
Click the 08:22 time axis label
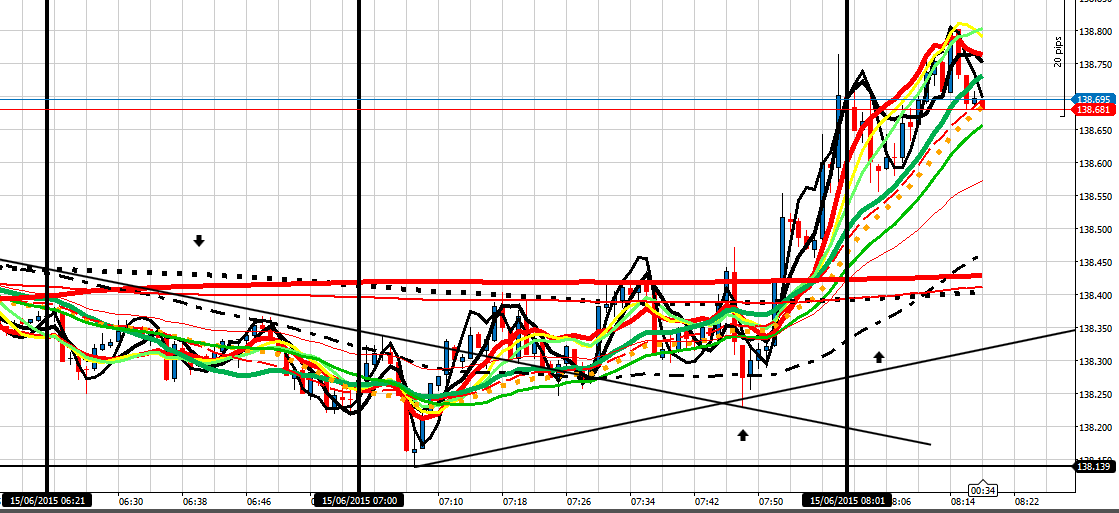[1026, 502]
